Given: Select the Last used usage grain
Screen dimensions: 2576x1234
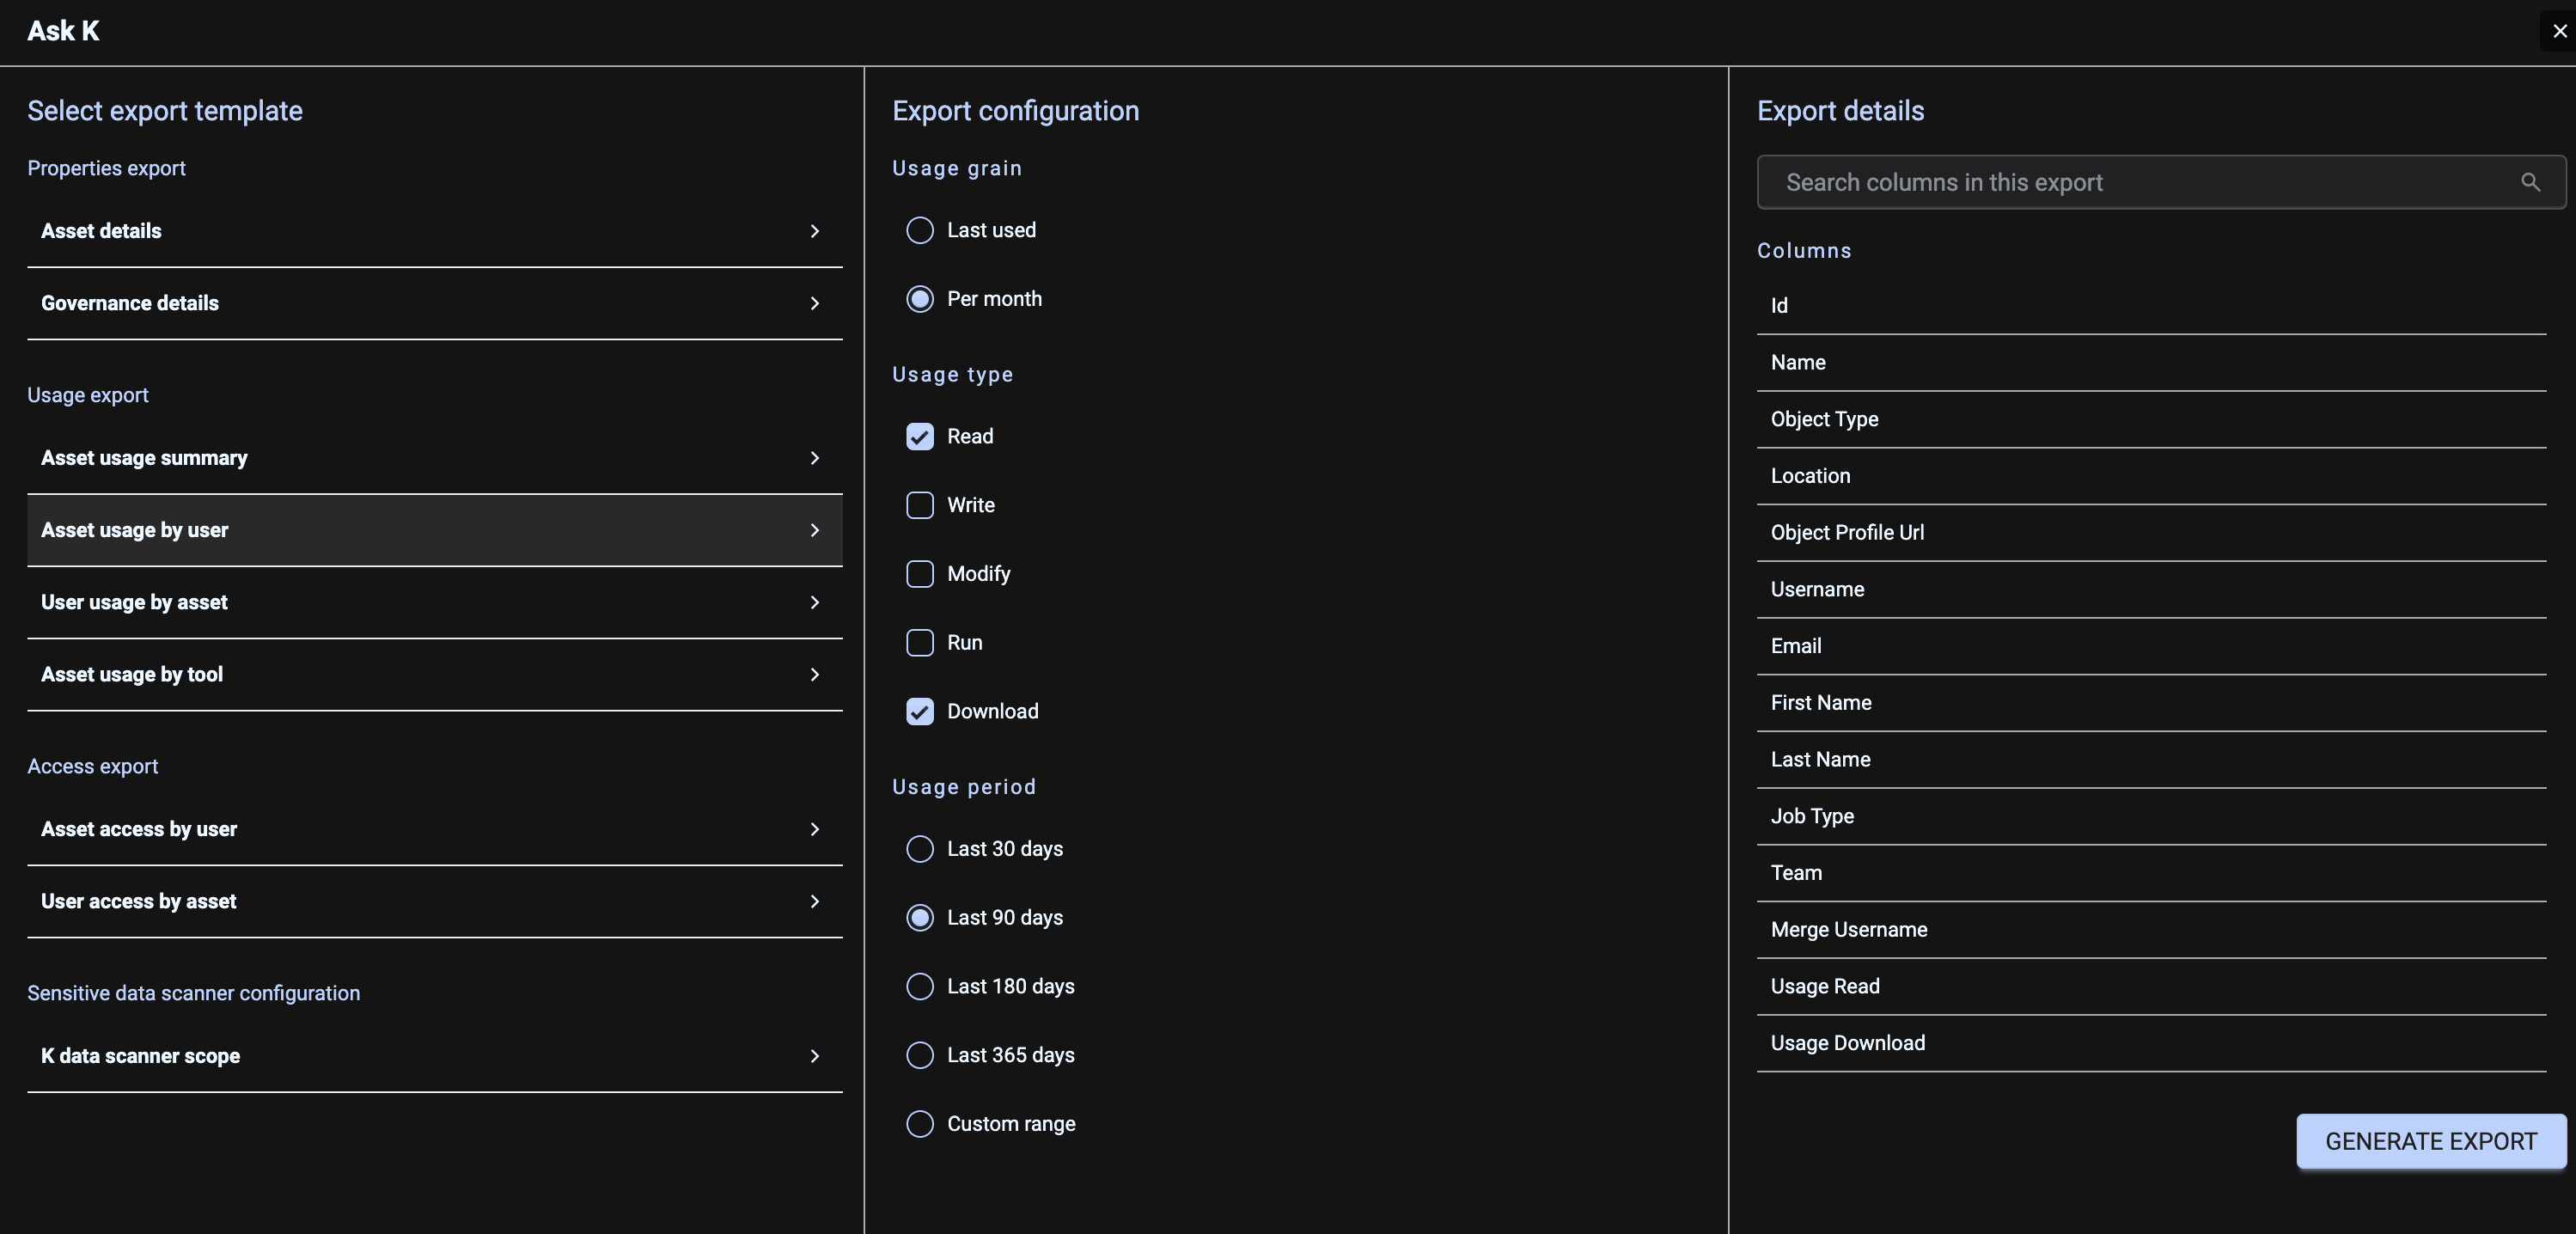Looking at the screenshot, I should 919,230.
